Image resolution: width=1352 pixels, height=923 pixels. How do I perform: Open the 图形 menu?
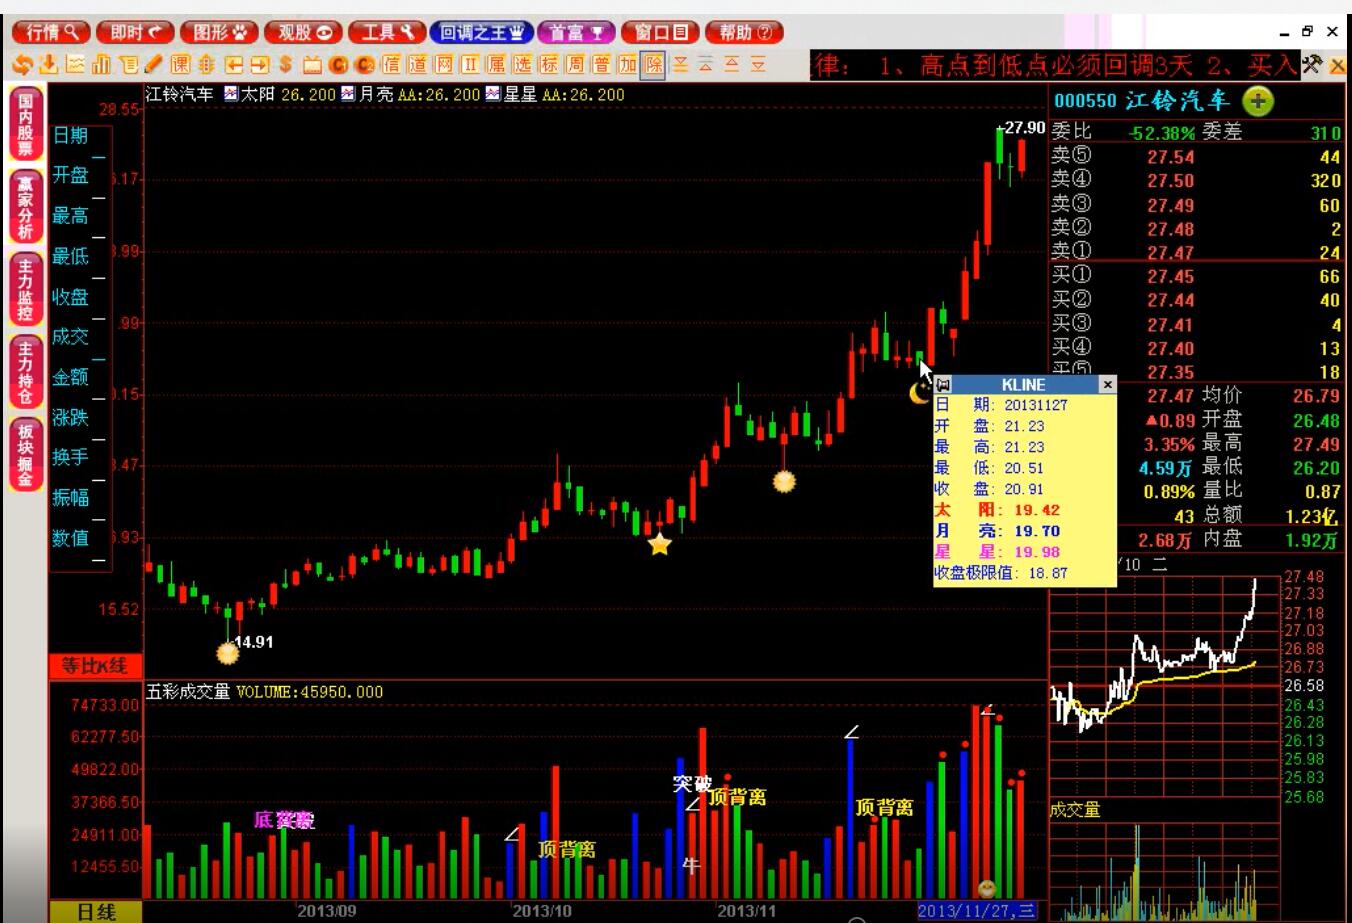click(219, 32)
